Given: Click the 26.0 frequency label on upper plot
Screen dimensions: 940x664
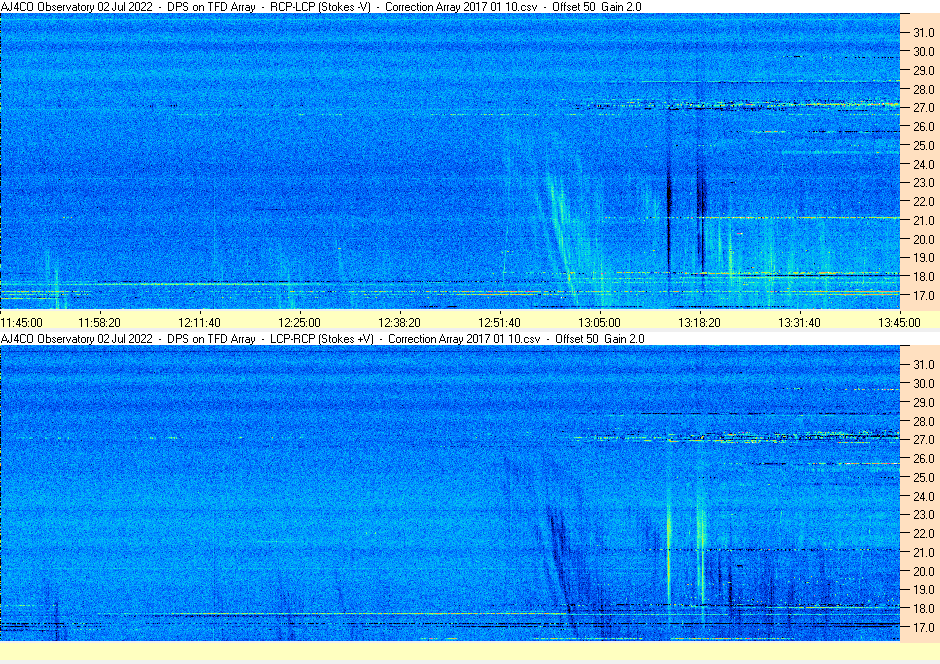Looking at the screenshot, I should pos(923,126).
